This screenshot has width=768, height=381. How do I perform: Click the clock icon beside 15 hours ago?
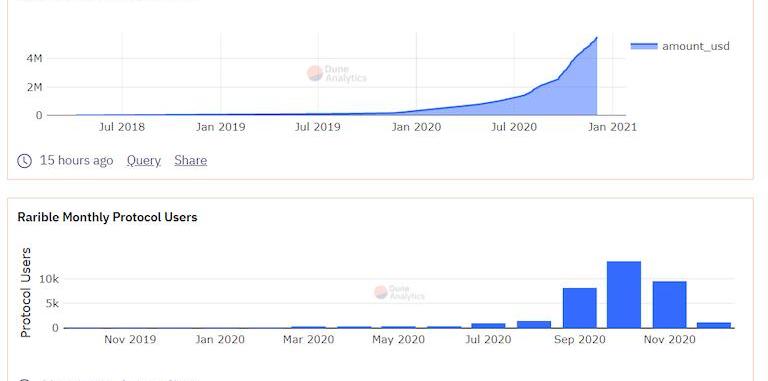pyautogui.click(x=24, y=161)
